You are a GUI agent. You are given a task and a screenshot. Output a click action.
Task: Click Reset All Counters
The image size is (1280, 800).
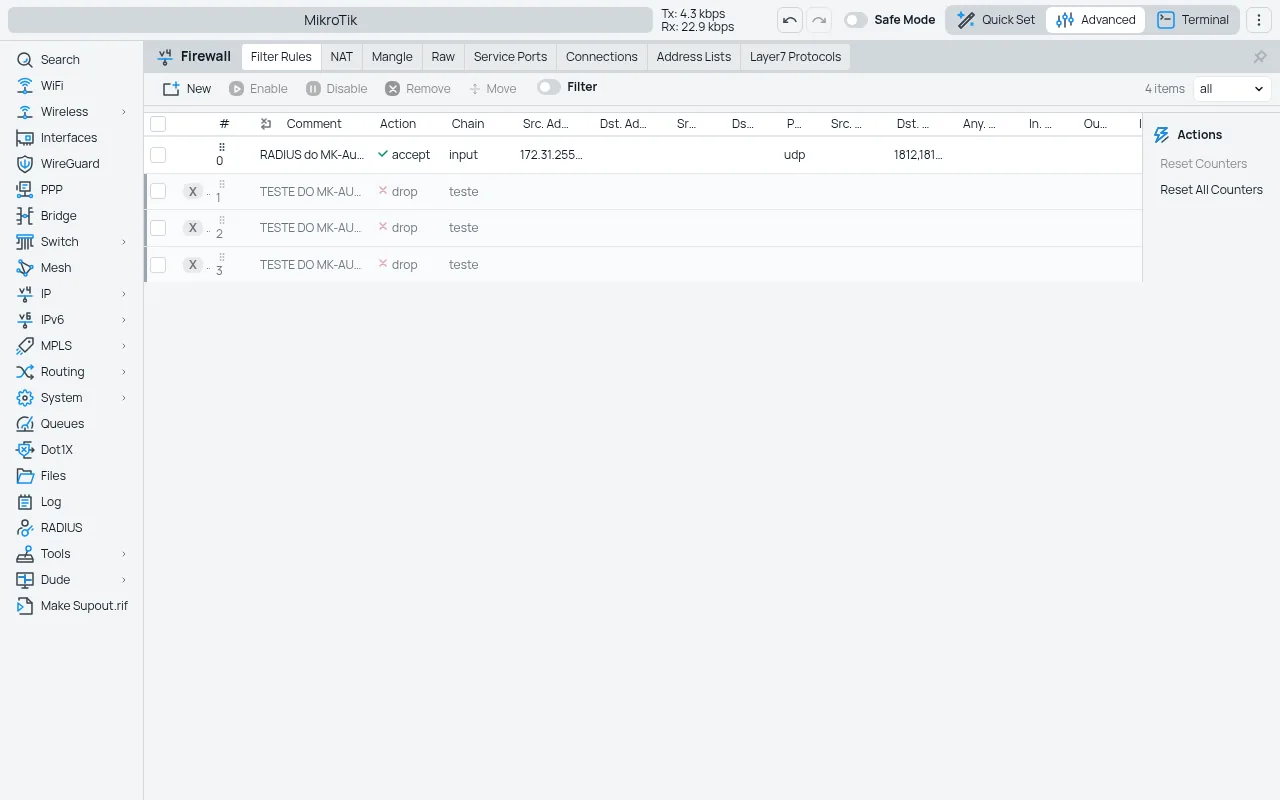click(x=1211, y=190)
